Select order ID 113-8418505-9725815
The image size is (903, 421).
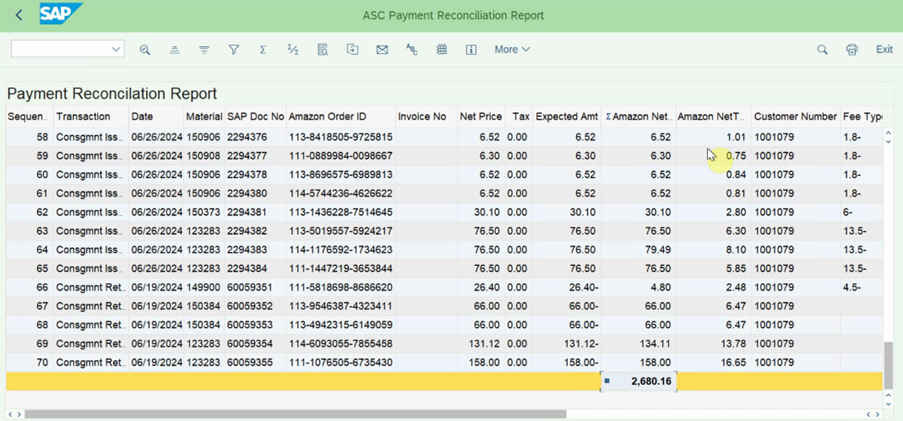(340, 137)
